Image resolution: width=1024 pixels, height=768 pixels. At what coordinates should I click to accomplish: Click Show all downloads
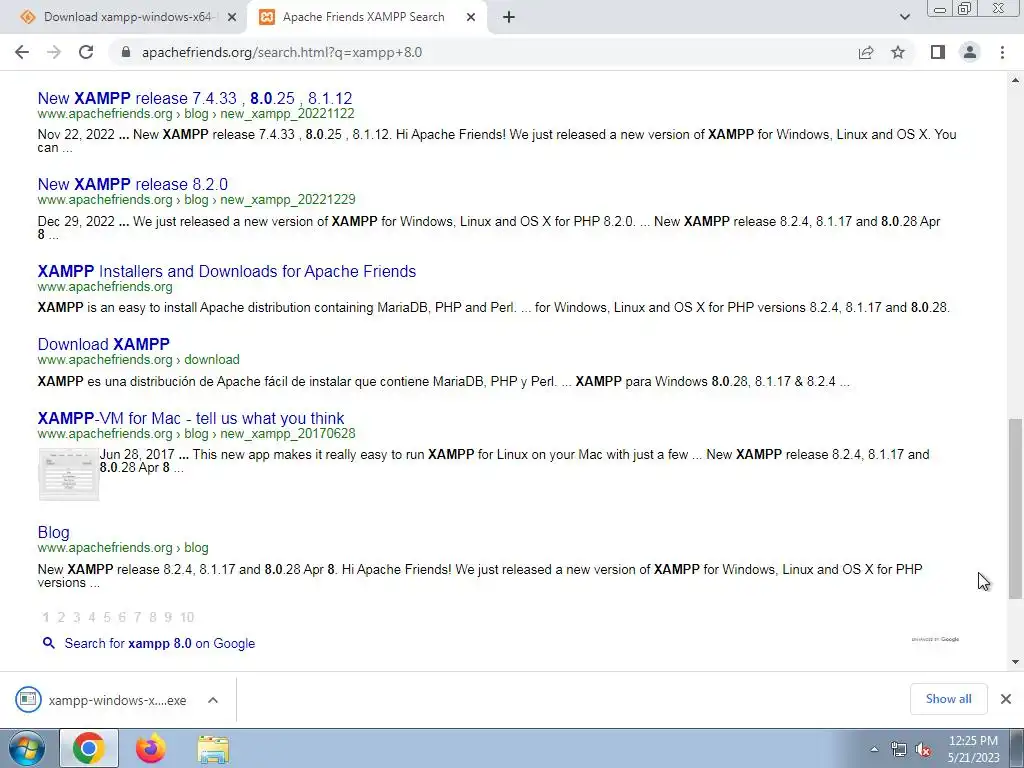coord(948,699)
